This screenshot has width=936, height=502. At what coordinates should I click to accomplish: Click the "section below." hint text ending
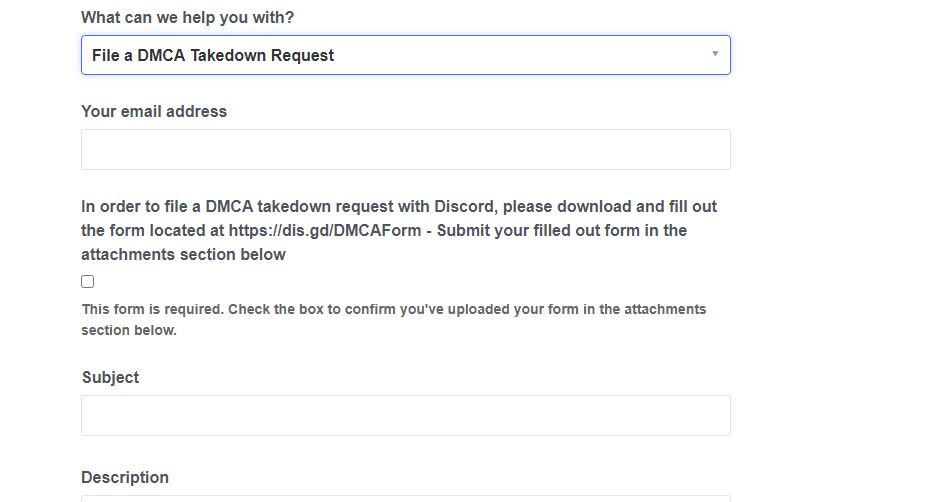[129, 331]
